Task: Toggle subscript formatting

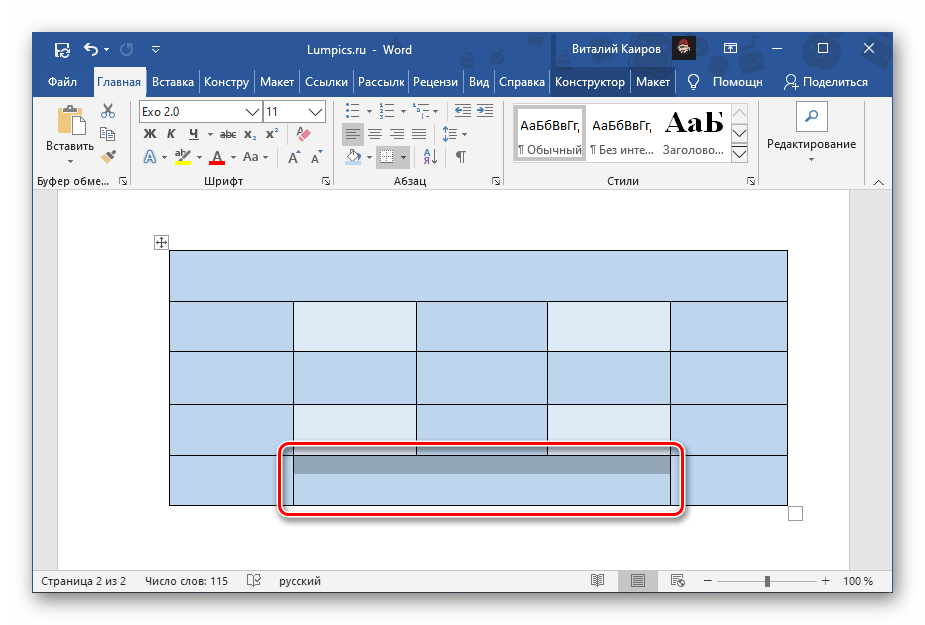Action: [250, 135]
